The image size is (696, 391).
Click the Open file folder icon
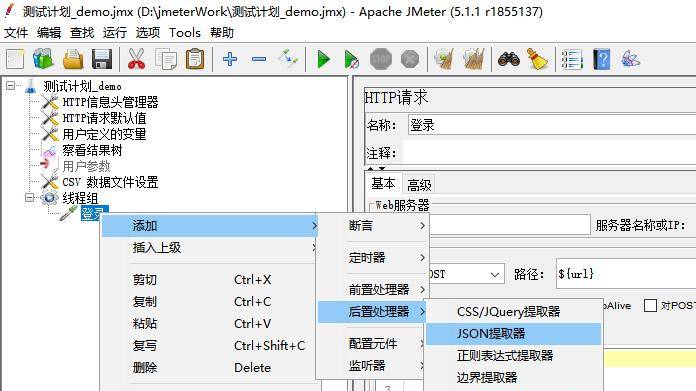[73, 59]
